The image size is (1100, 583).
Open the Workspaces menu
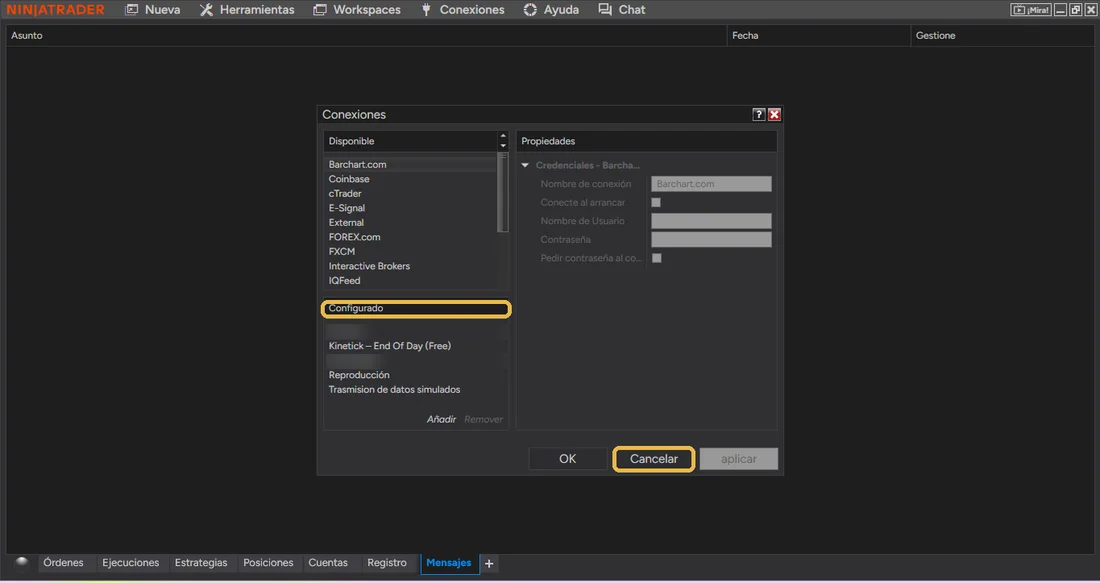[x=356, y=10]
